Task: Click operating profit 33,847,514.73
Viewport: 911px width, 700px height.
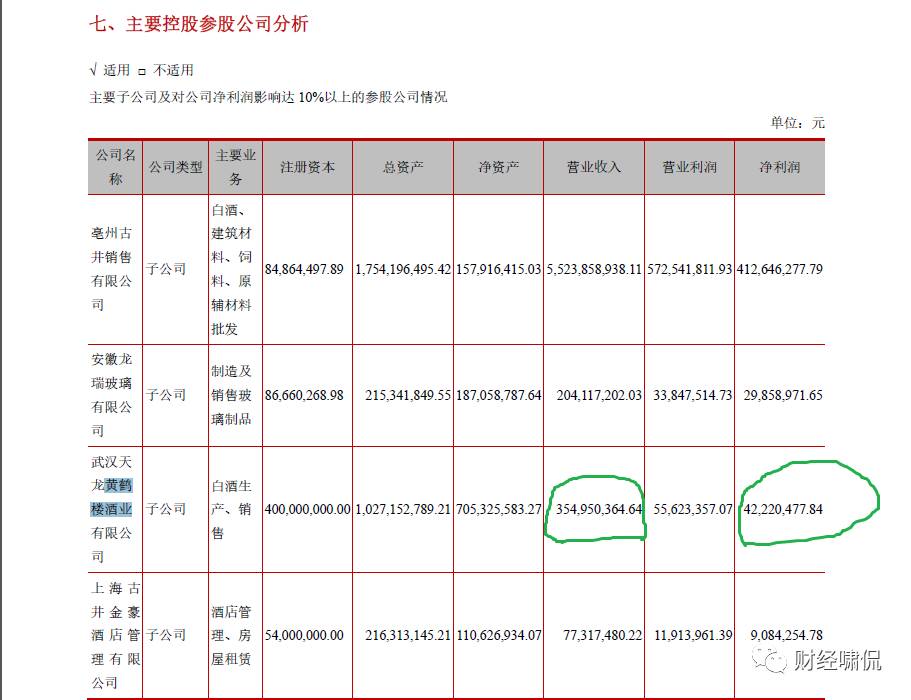Action: pos(693,396)
